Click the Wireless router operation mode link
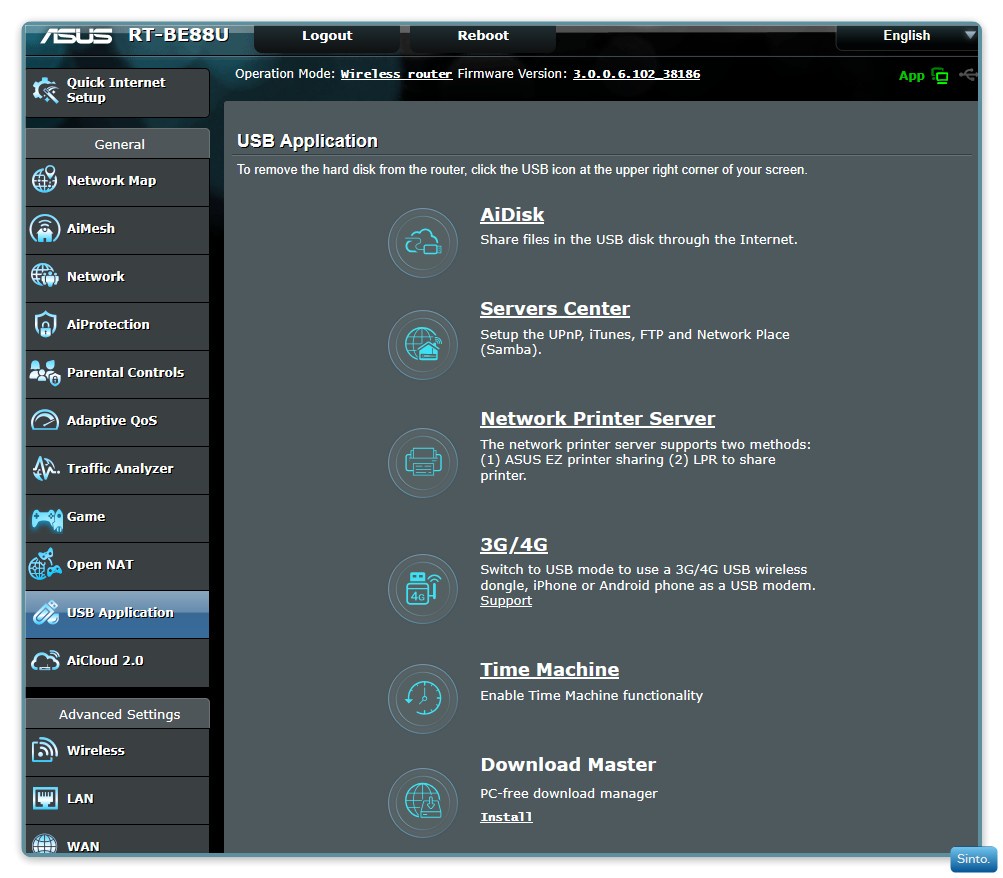Screen dimensions: 1003x878 [x=396, y=74]
